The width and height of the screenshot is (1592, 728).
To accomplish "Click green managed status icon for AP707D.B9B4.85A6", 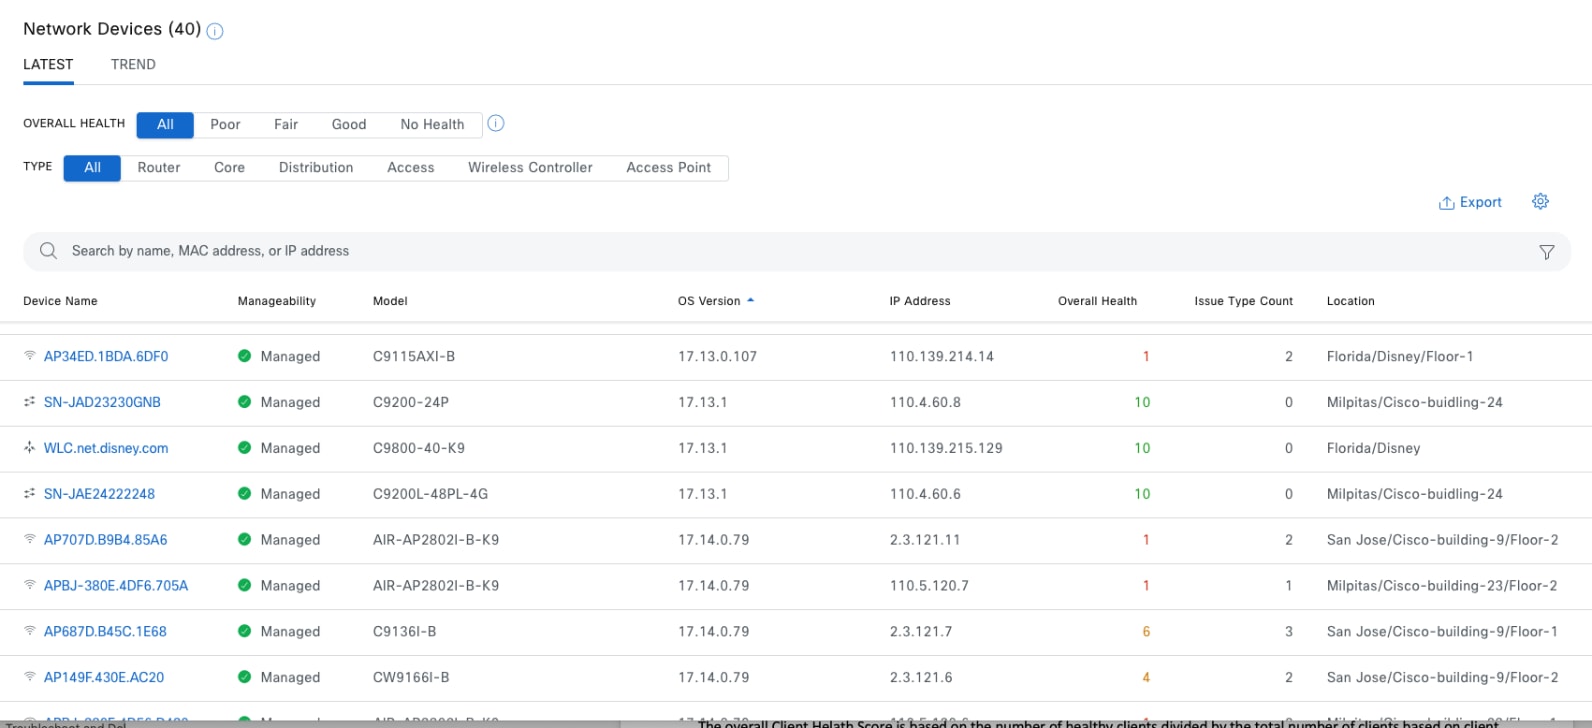I will pyautogui.click(x=244, y=540).
